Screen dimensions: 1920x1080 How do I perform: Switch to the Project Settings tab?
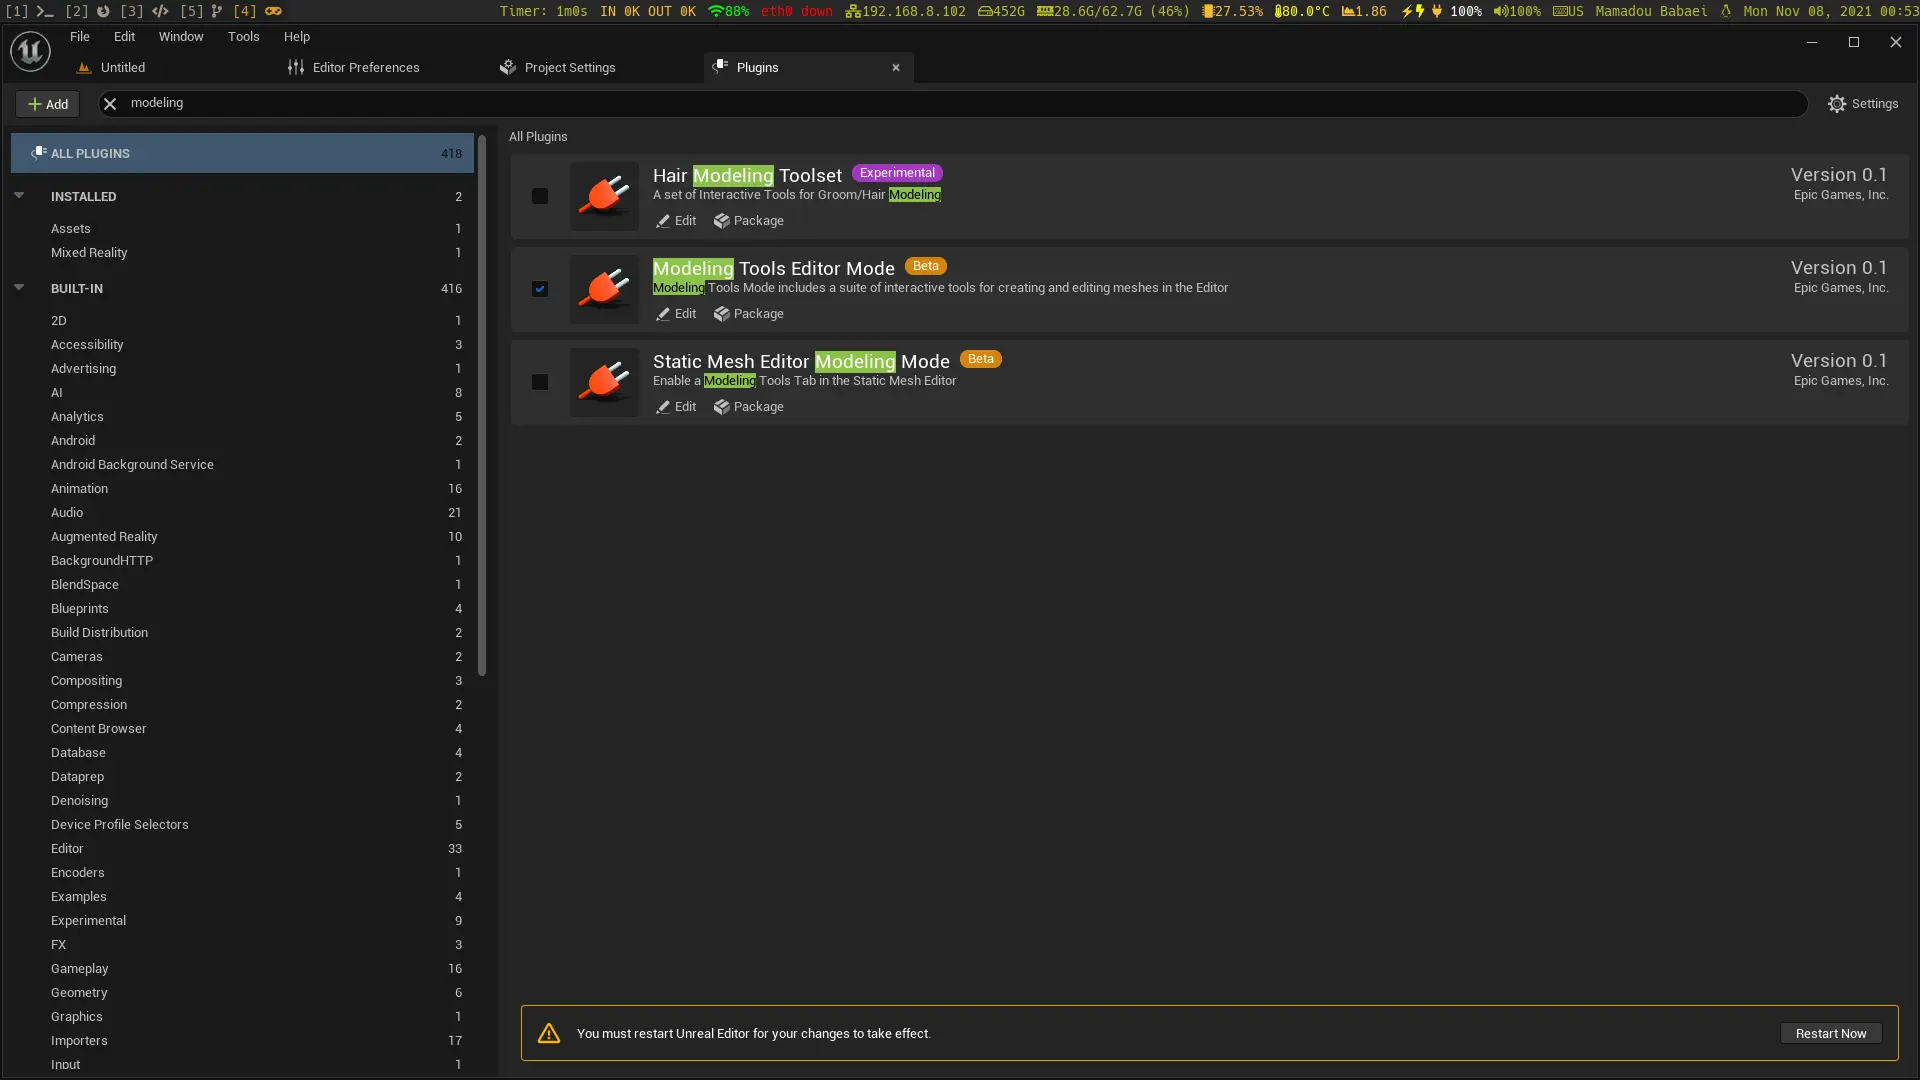(x=569, y=68)
